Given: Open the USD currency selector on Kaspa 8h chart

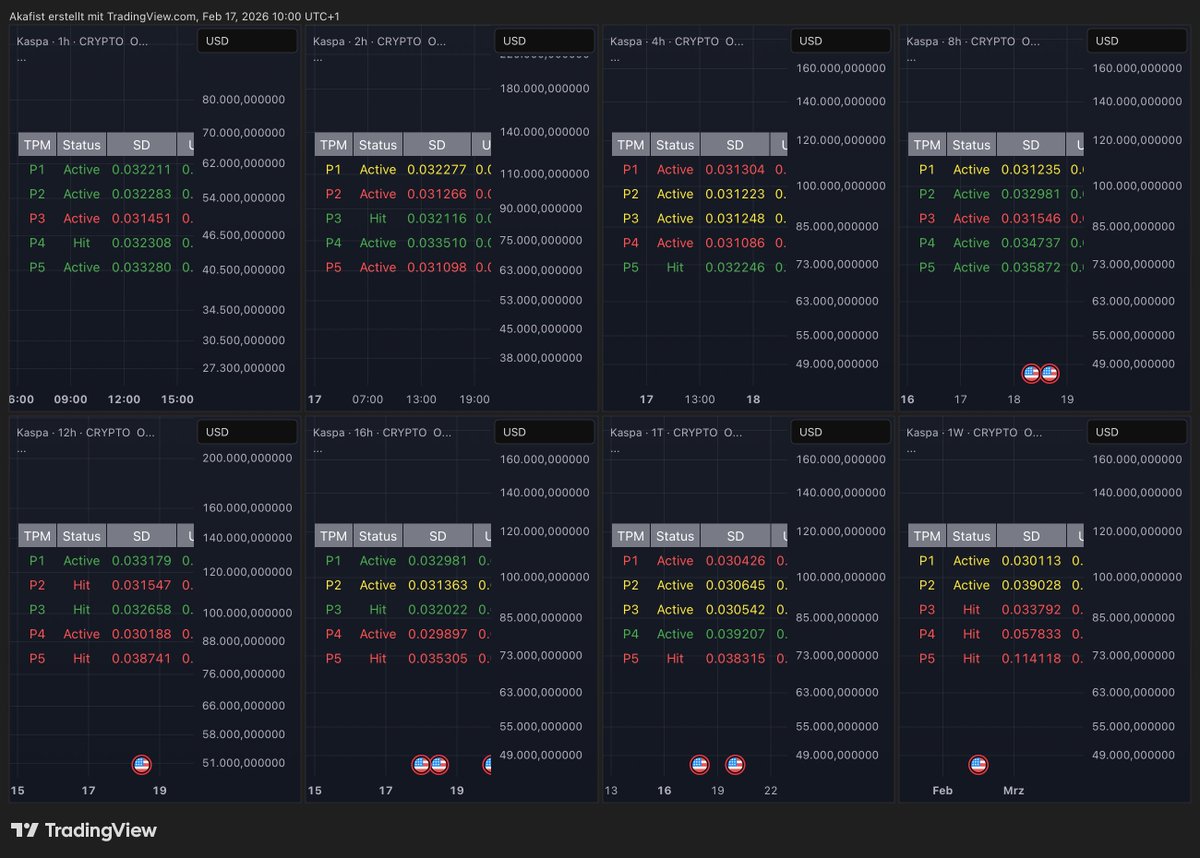Looking at the screenshot, I should pos(1137,41).
